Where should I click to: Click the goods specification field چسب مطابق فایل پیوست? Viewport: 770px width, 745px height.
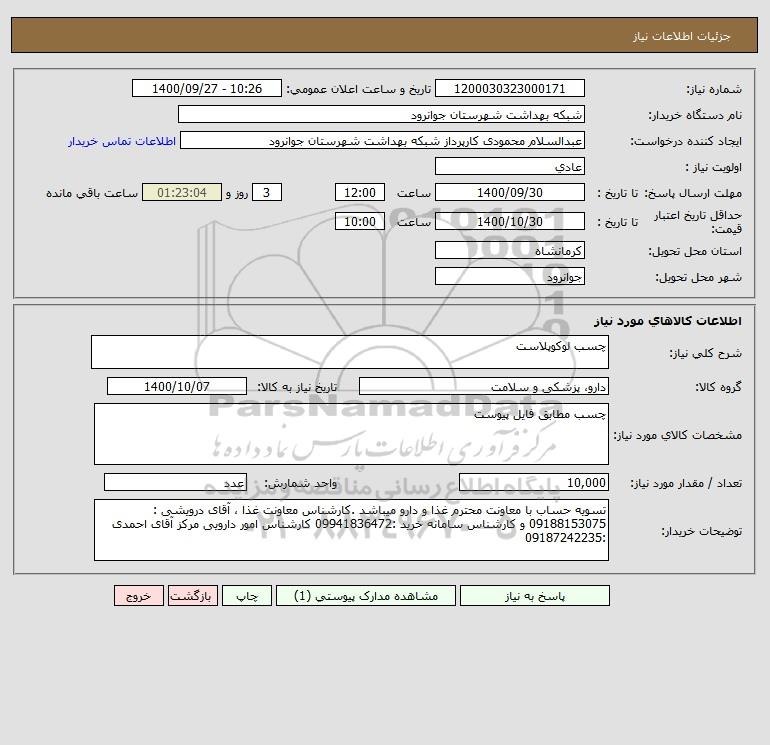point(351,434)
